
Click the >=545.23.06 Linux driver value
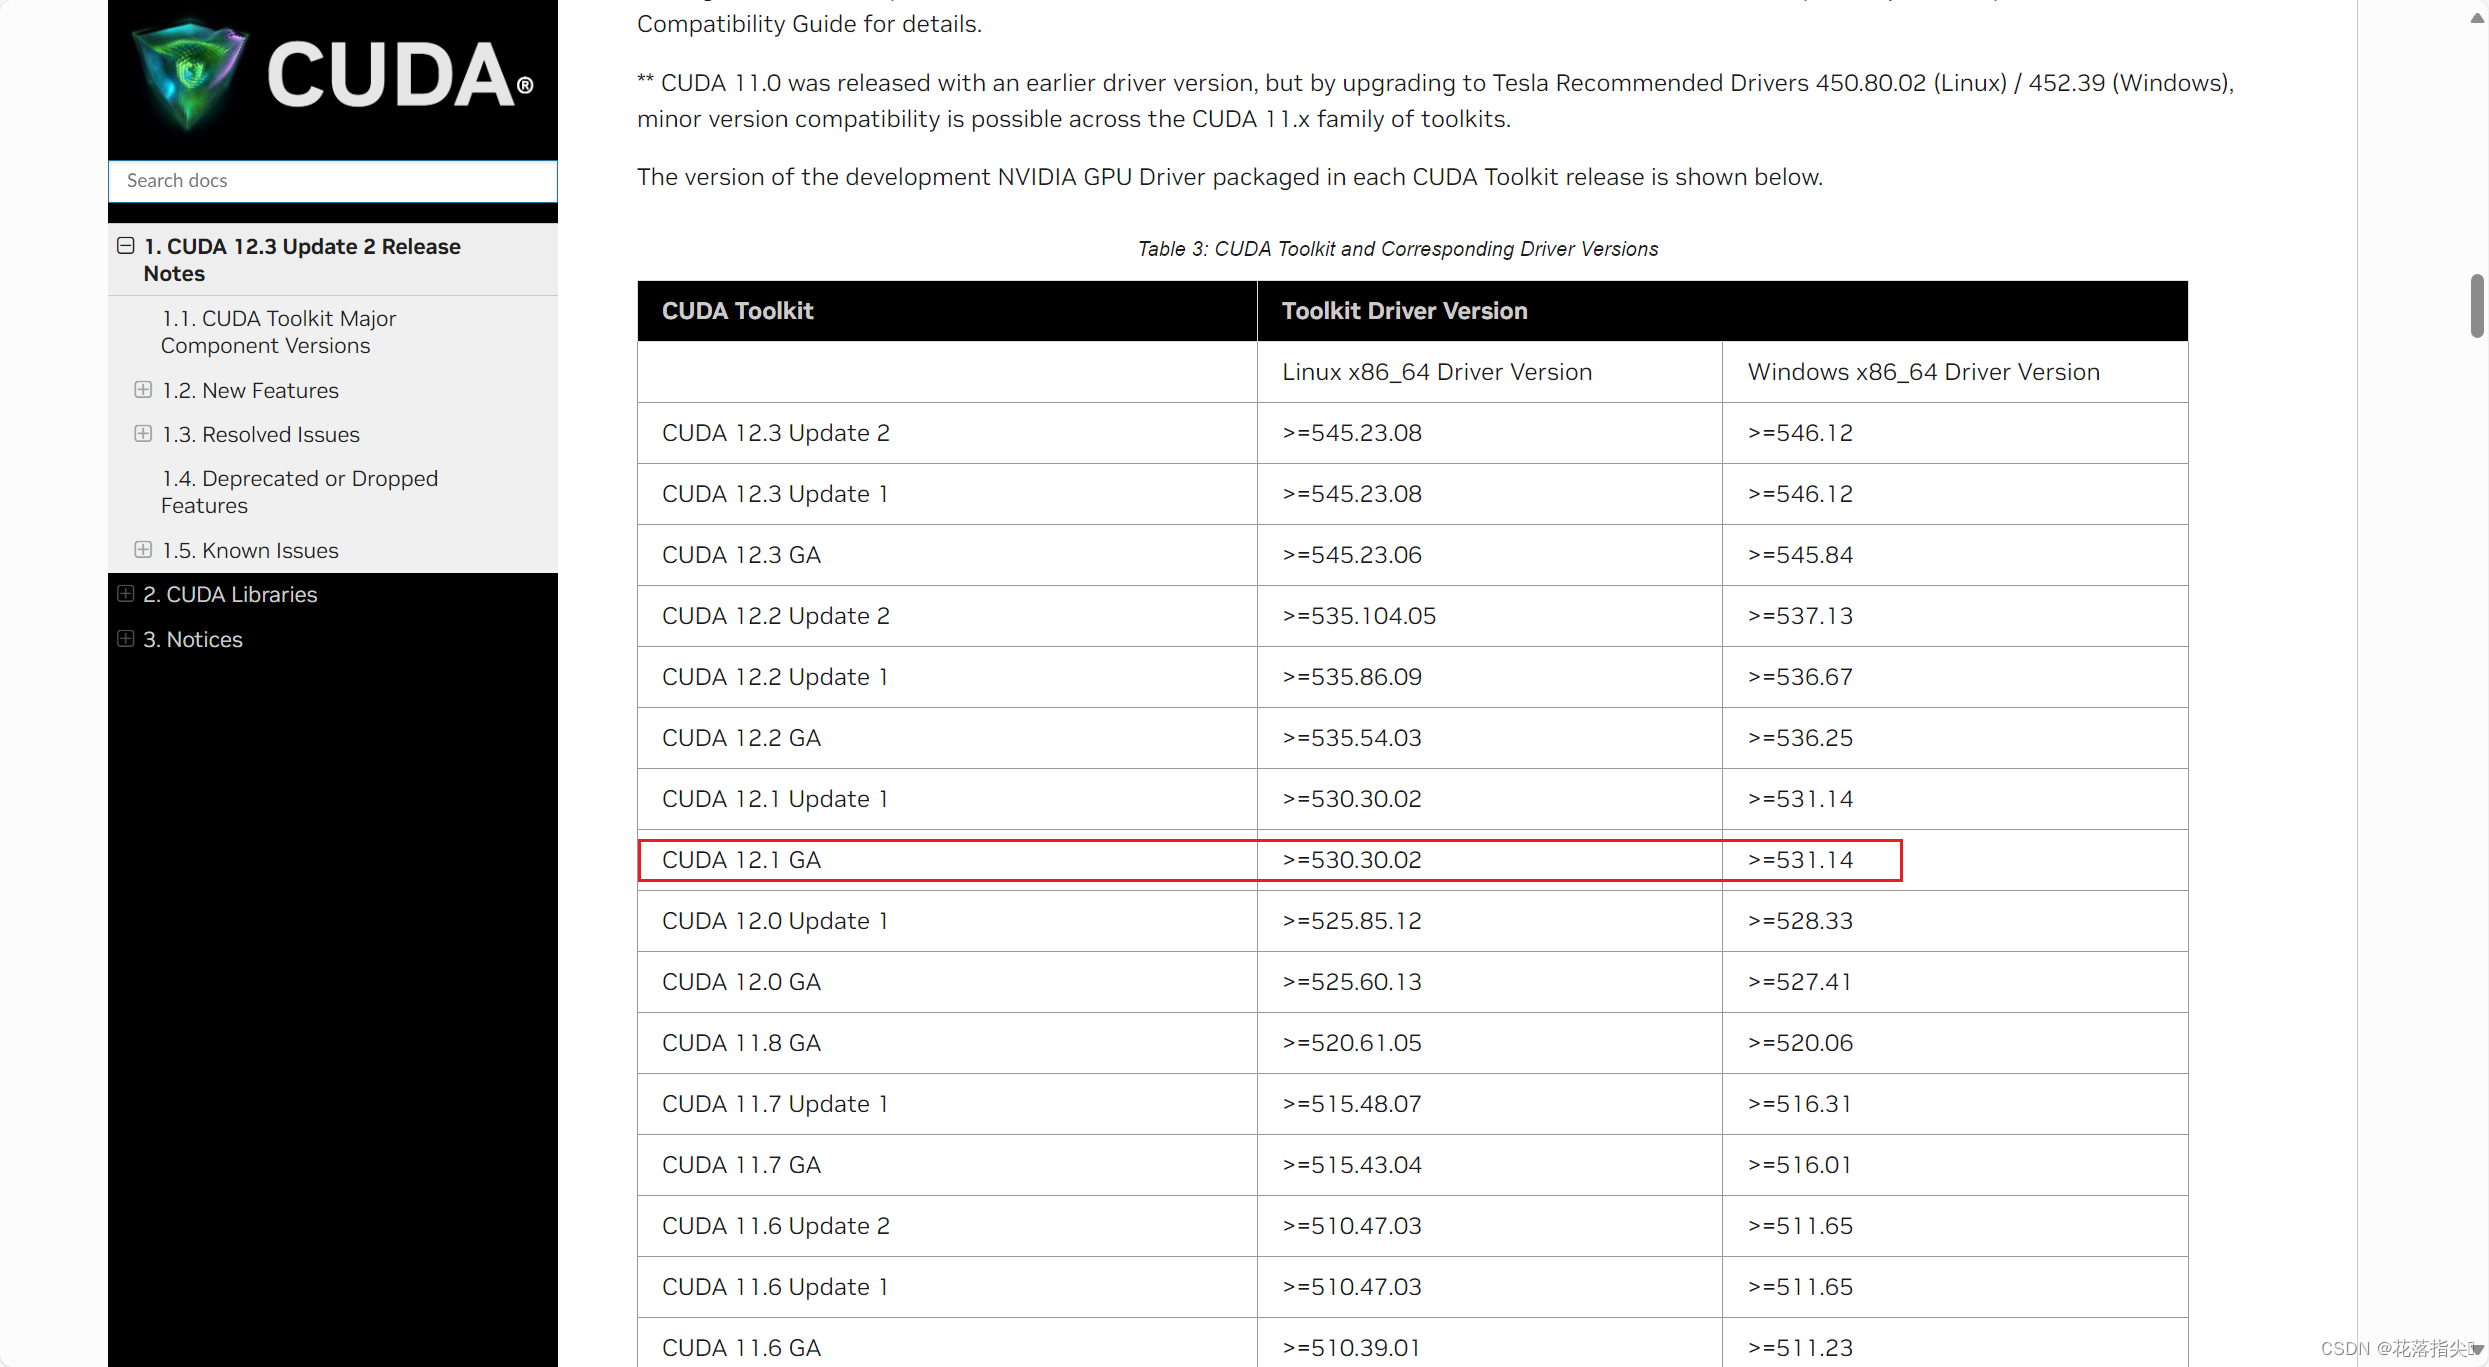coord(1352,555)
